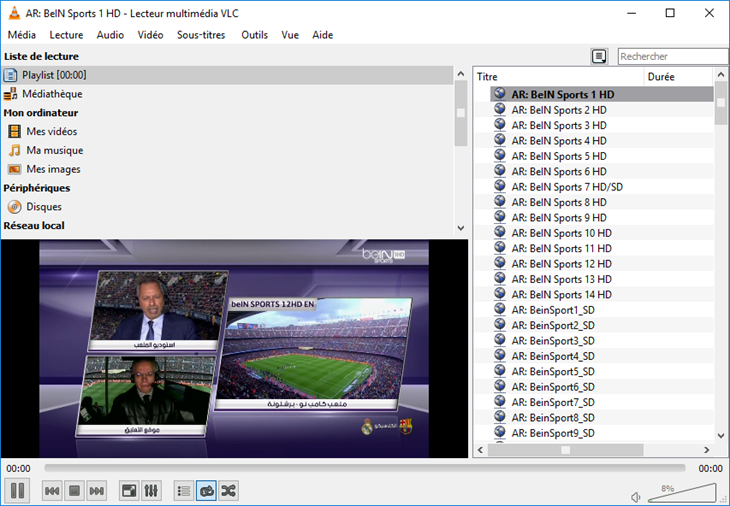Toggle loop repeat mode

tap(206, 491)
